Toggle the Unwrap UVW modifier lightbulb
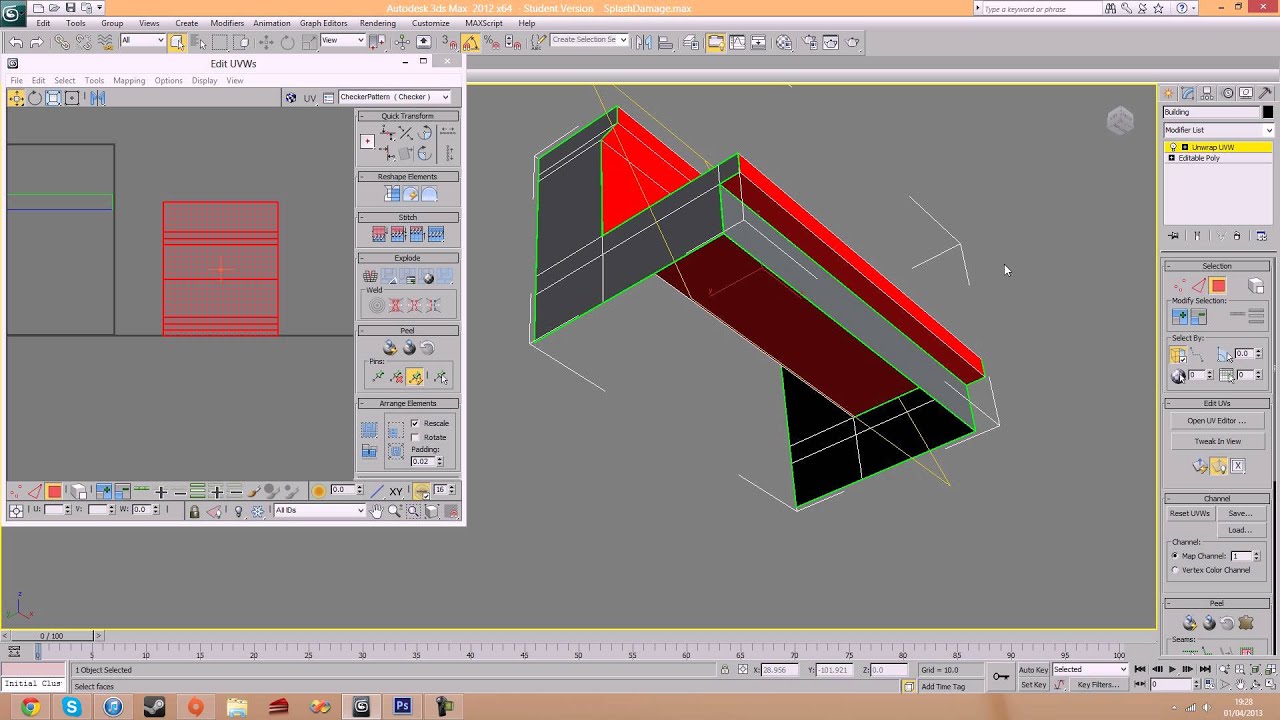 (x=1173, y=147)
